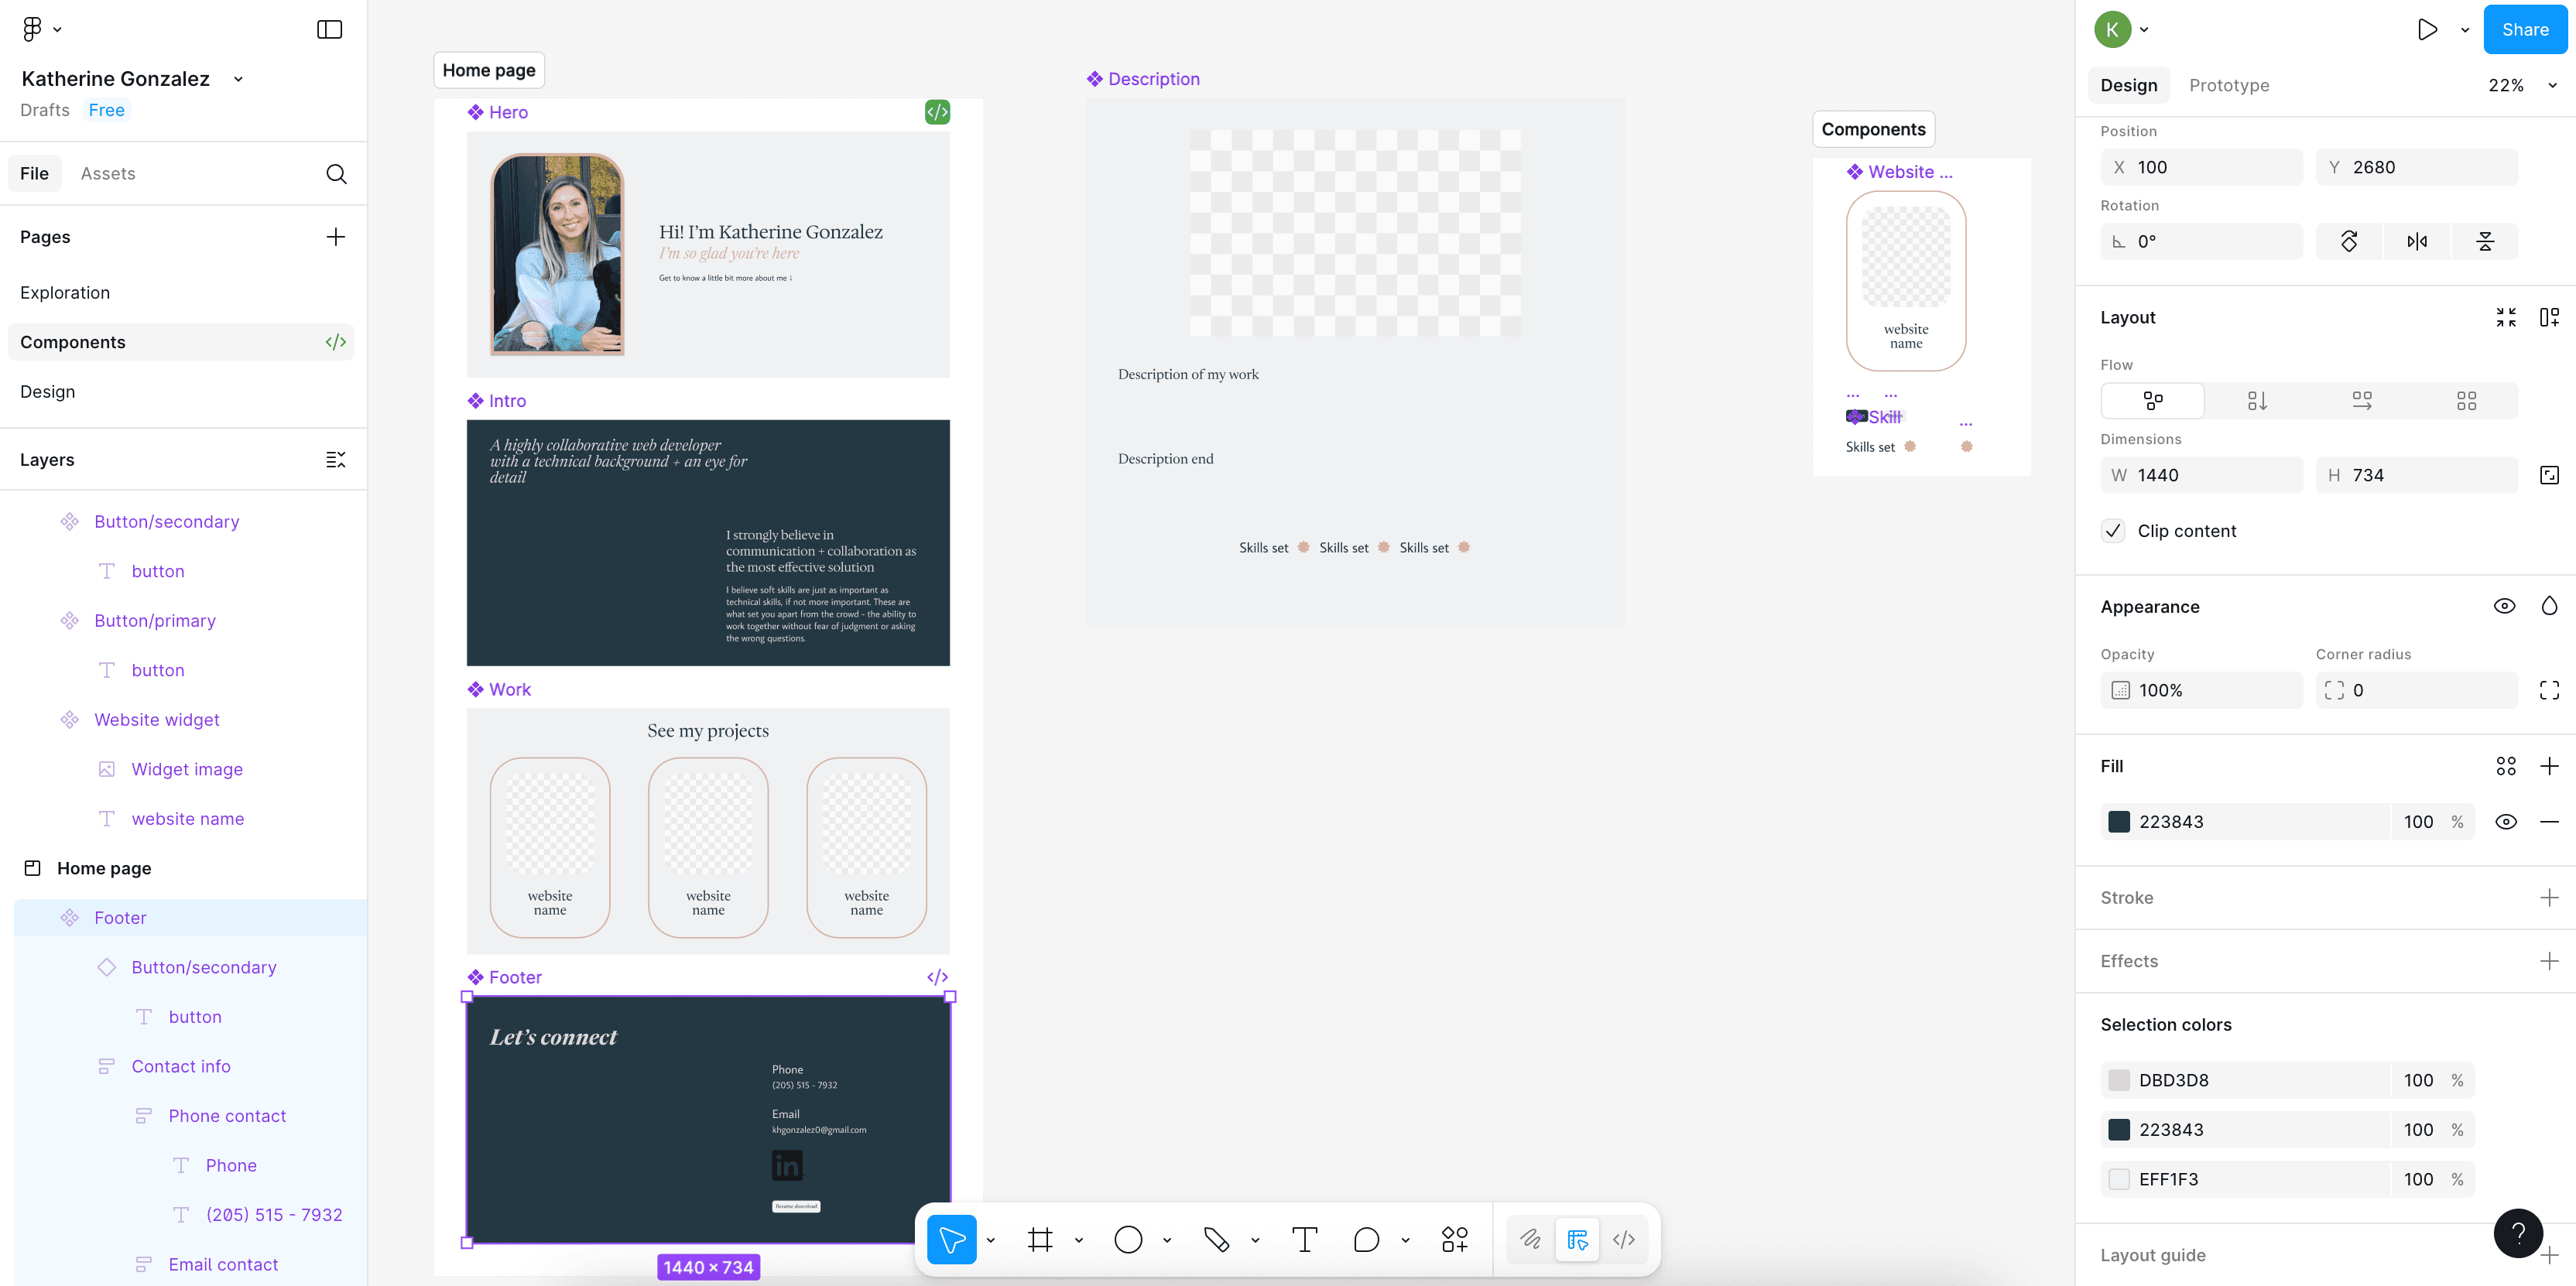Toggle Appearance visibility eye icon
The width and height of the screenshot is (2576, 1286).
click(2504, 606)
